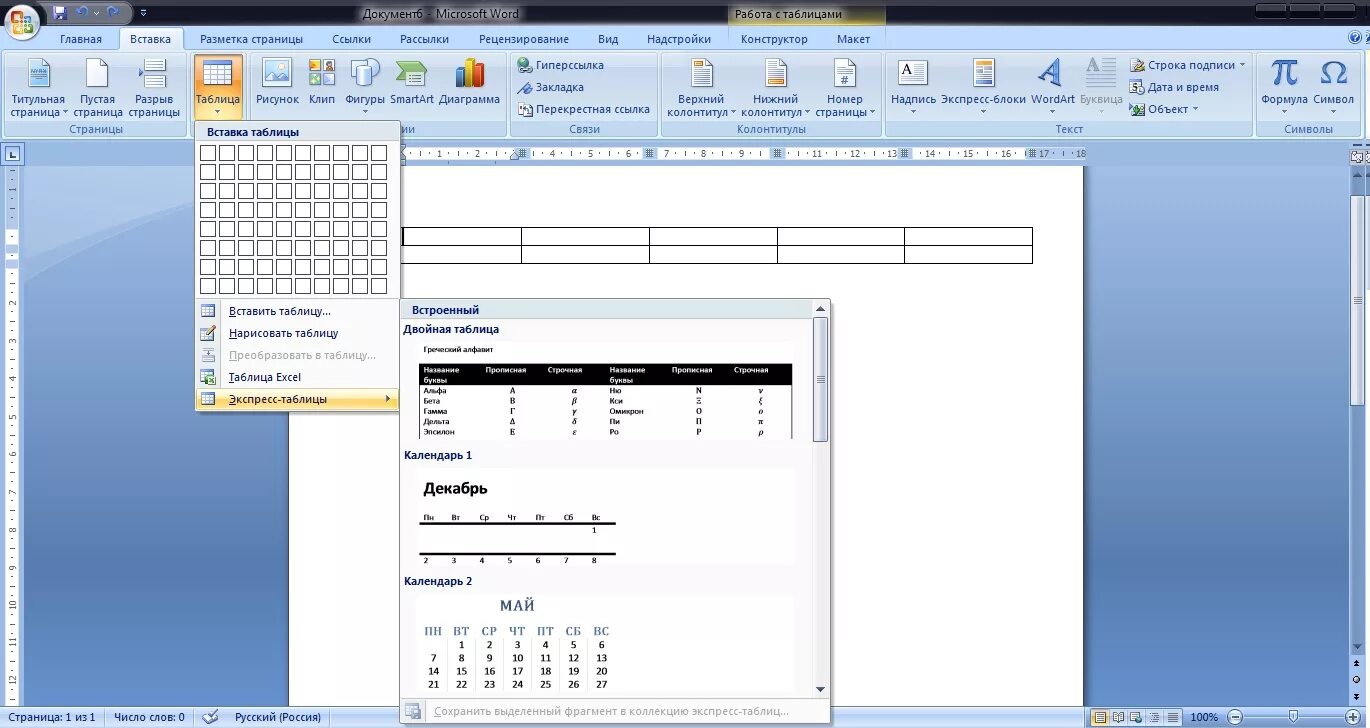The height and width of the screenshot is (728, 1370).
Task: Add a hyperlink via Гиперссылка
Action: pos(560,65)
